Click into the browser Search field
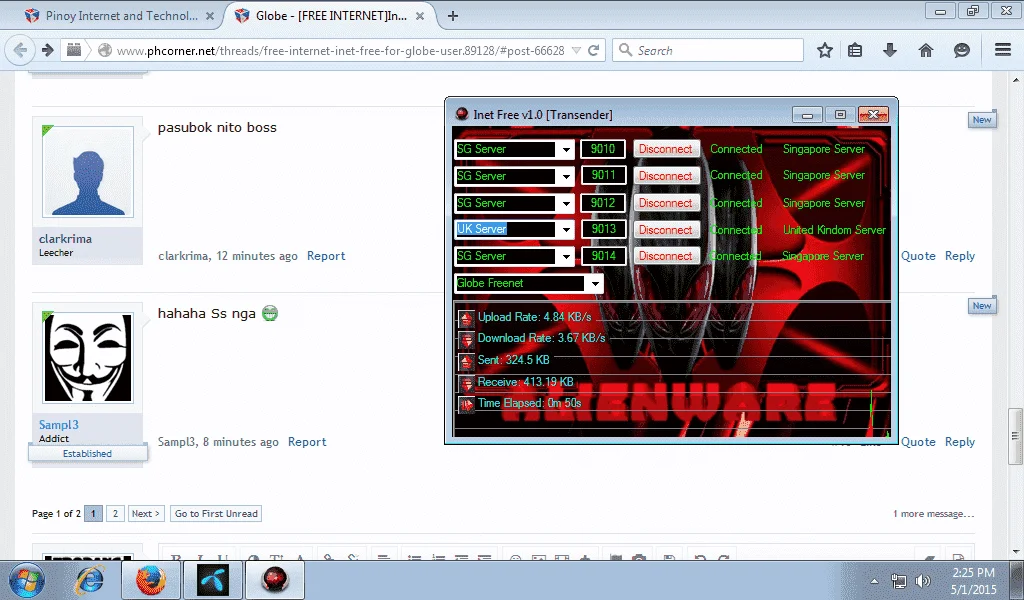 (708, 50)
